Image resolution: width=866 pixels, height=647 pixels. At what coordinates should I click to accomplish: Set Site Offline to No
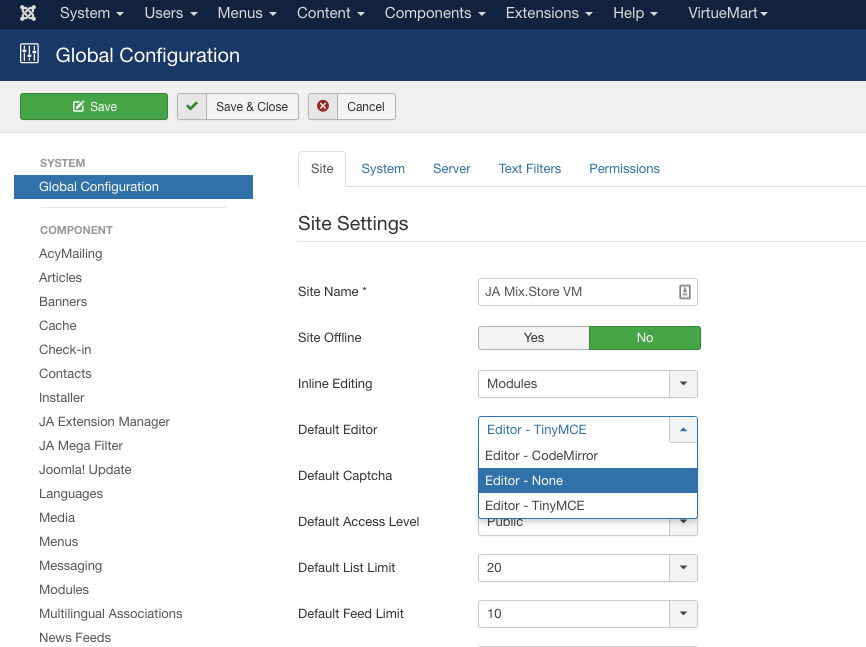645,338
